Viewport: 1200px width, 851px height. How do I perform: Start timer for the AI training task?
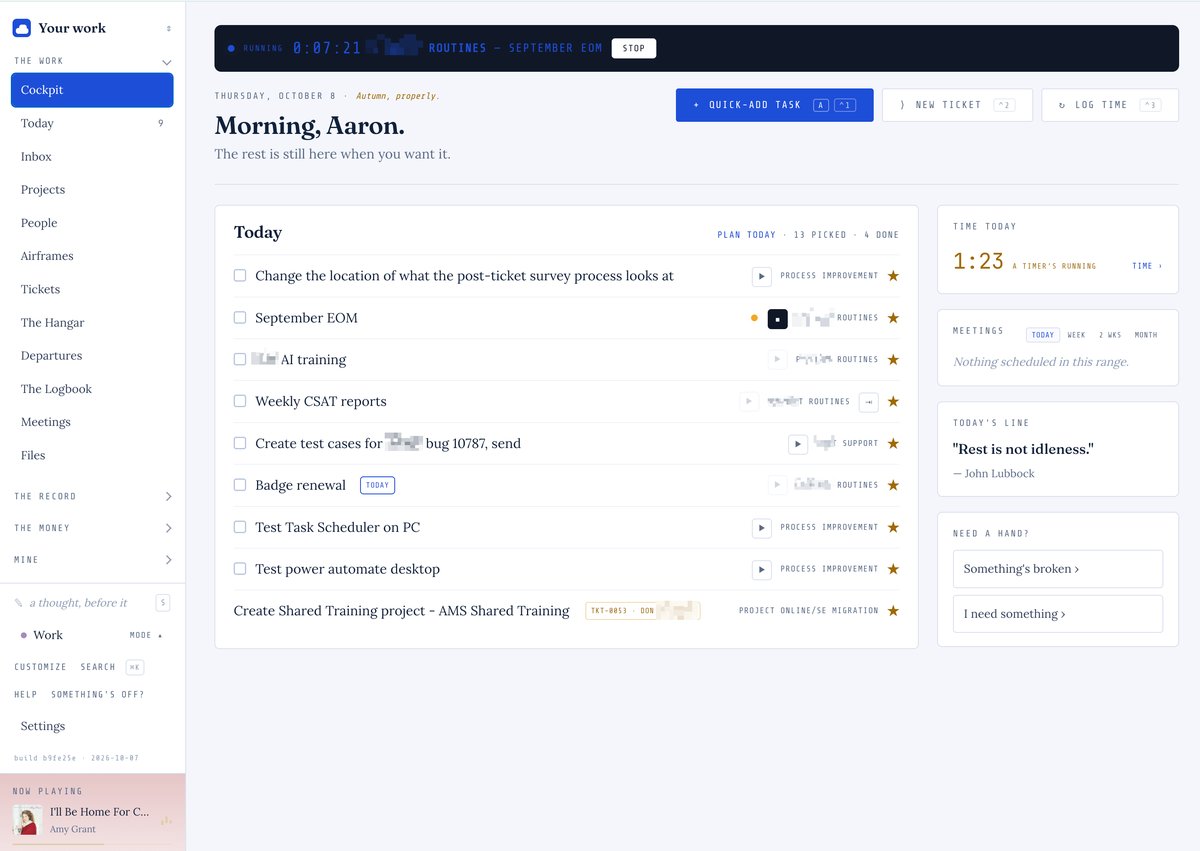click(777, 359)
